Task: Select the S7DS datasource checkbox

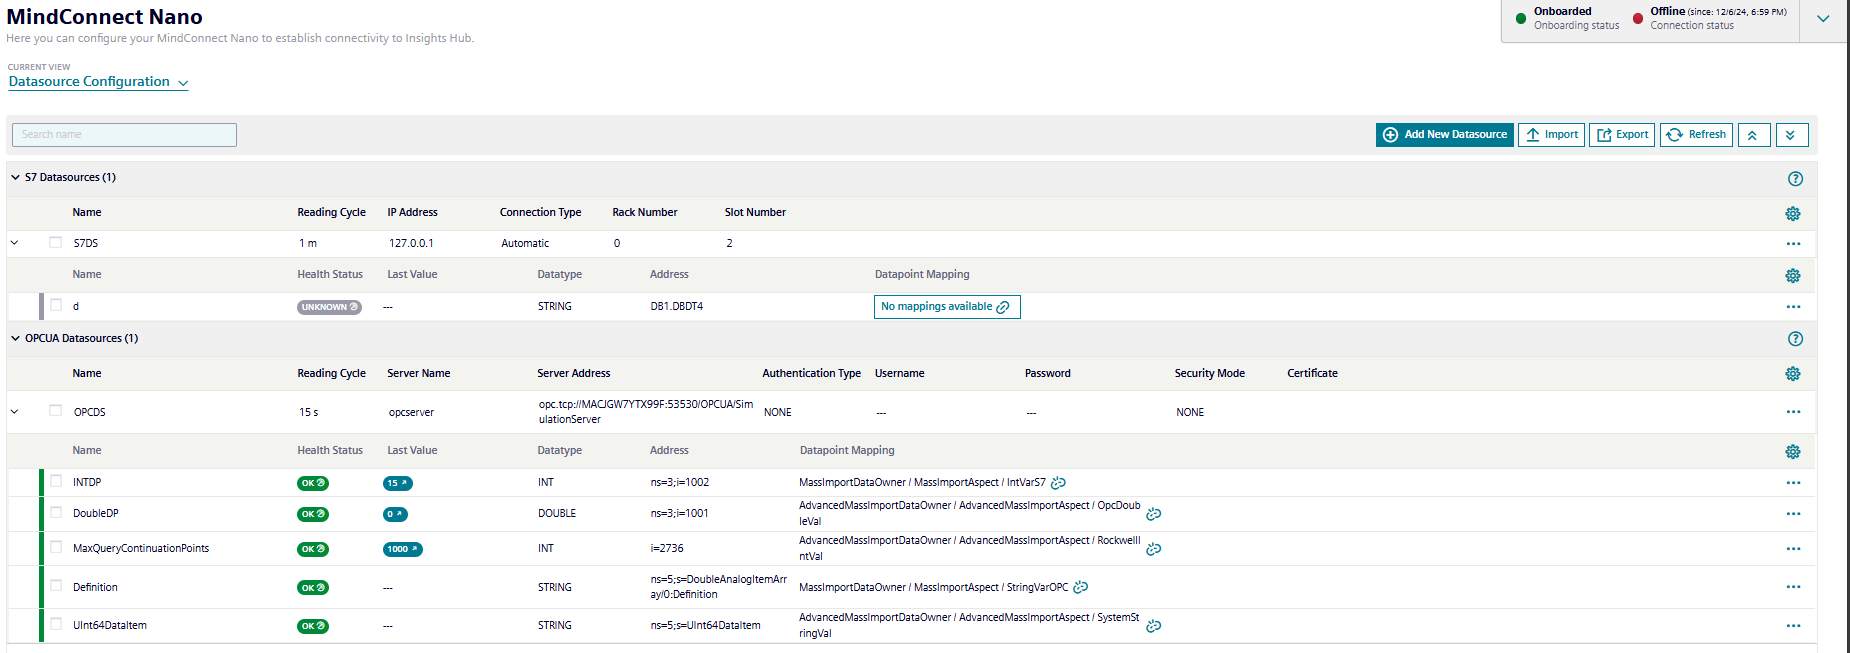Action: (x=55, y=242)
